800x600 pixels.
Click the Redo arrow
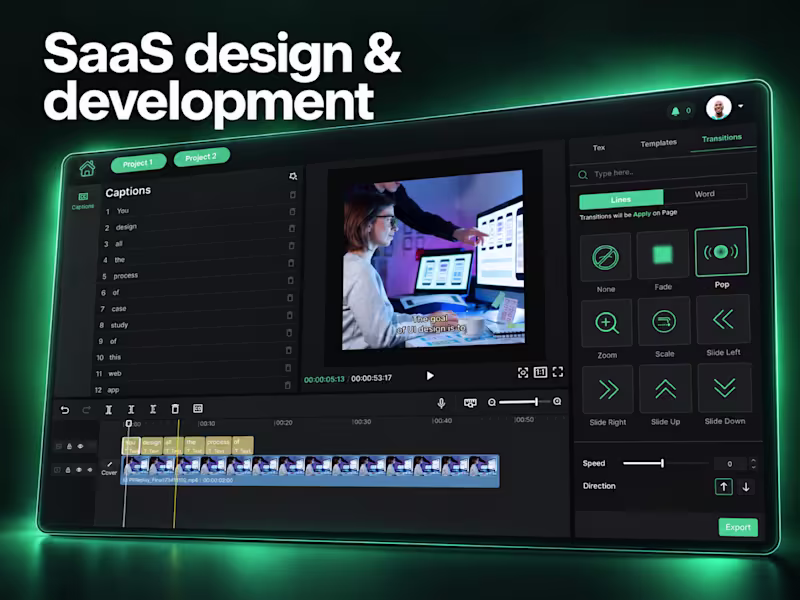87,410
